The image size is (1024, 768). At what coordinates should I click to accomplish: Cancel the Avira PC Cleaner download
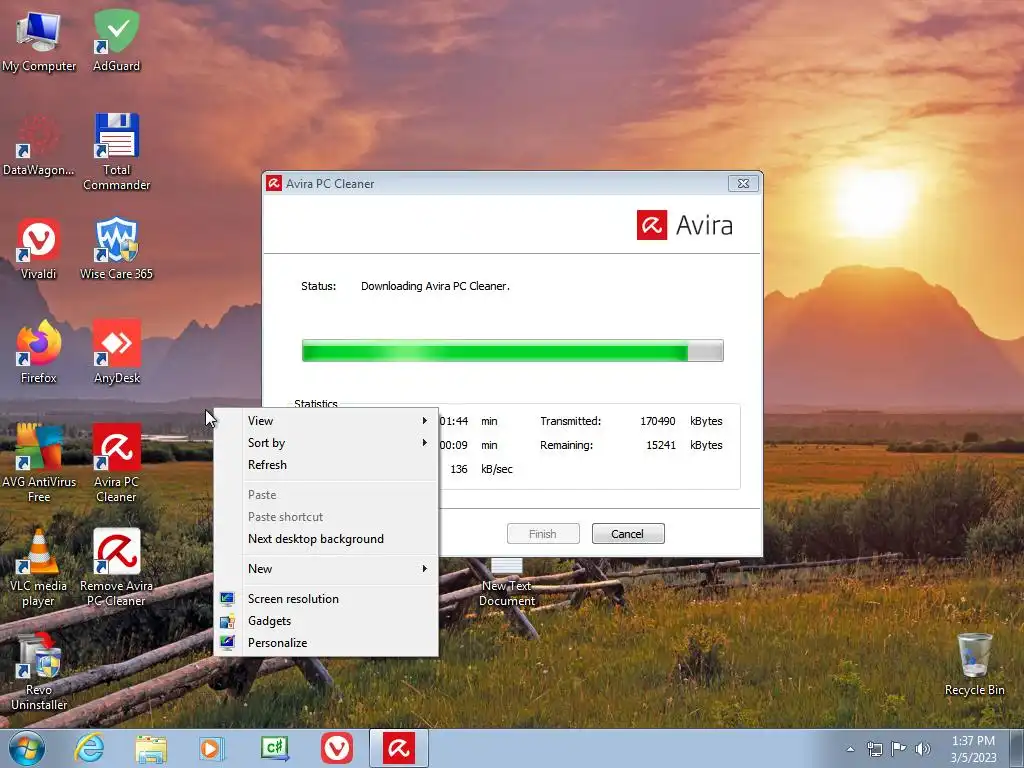click(628, 534)
